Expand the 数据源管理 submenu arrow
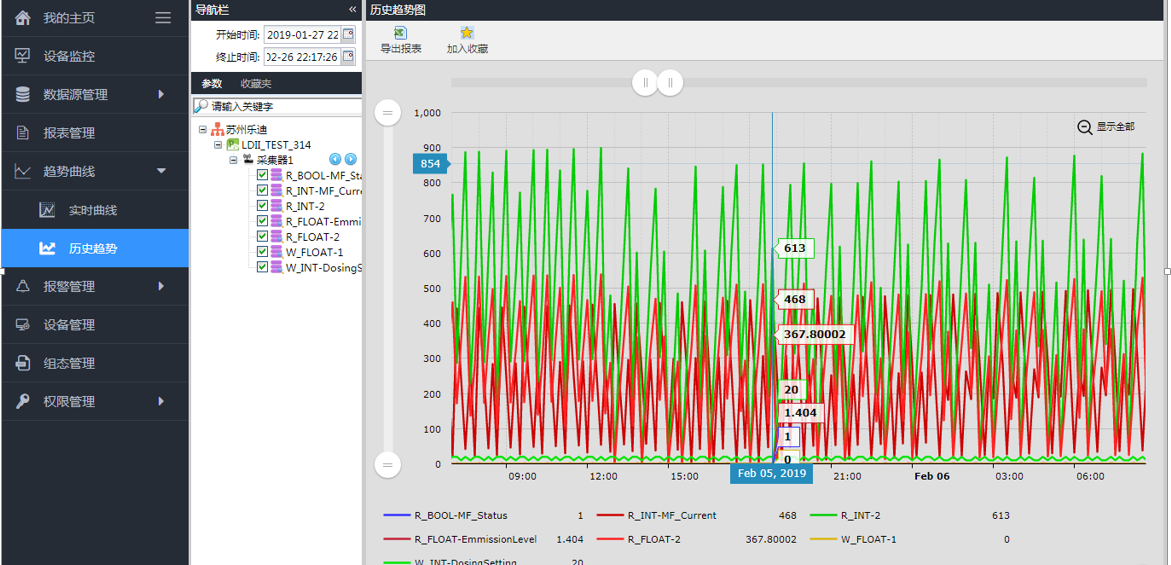This screenshot has height=565, width=1171. pos(161,95)
